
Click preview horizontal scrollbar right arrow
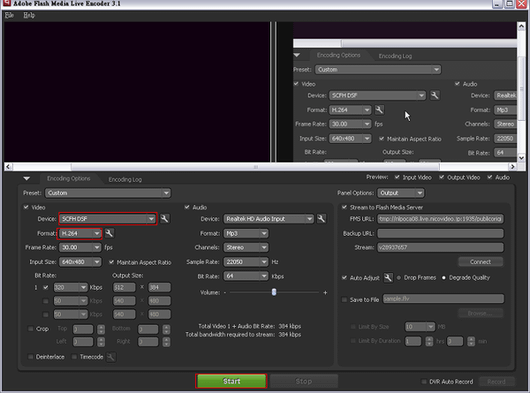pyautogui.click(x=512, y=167)
